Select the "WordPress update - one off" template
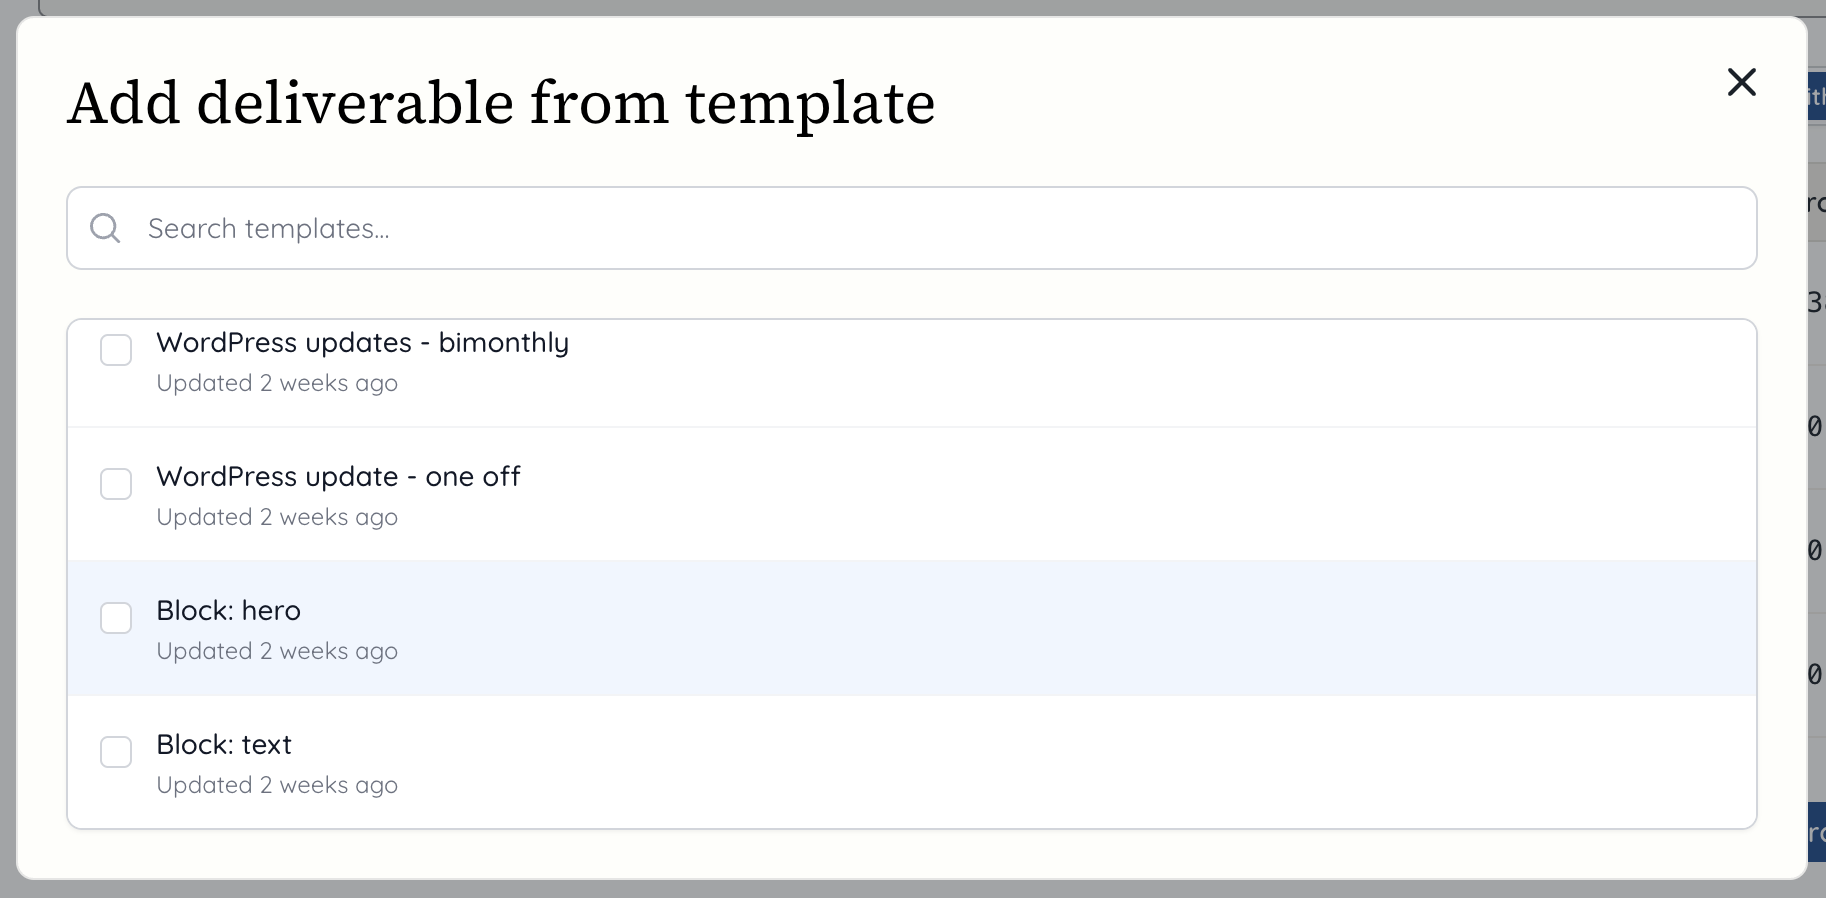The height and width of the screenshot is (898, 1826). [x=338, y=477]
